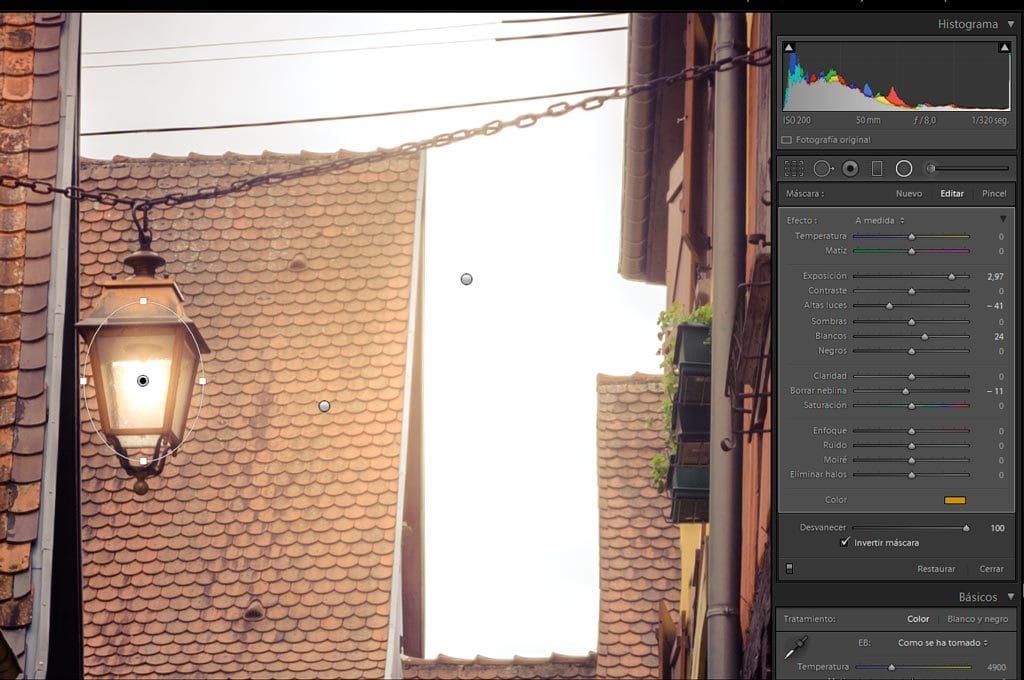
Task: Click the Blancos slider handle
Action: coord(925,337)
